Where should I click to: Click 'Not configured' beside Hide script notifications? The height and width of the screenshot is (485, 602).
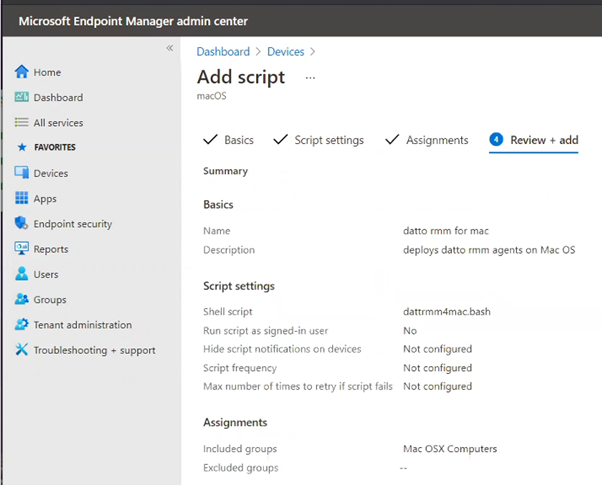[x=438, y=349]
